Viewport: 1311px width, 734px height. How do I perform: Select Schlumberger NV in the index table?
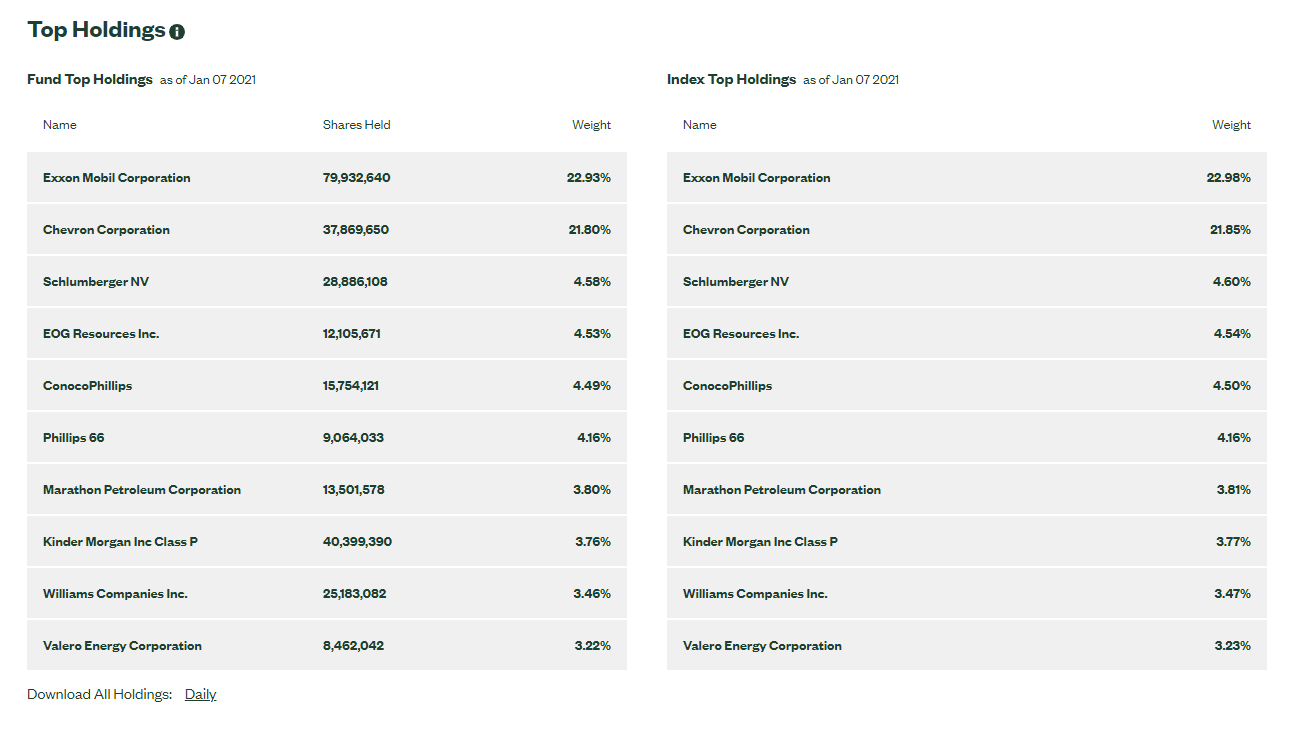[x=736, y=282]
